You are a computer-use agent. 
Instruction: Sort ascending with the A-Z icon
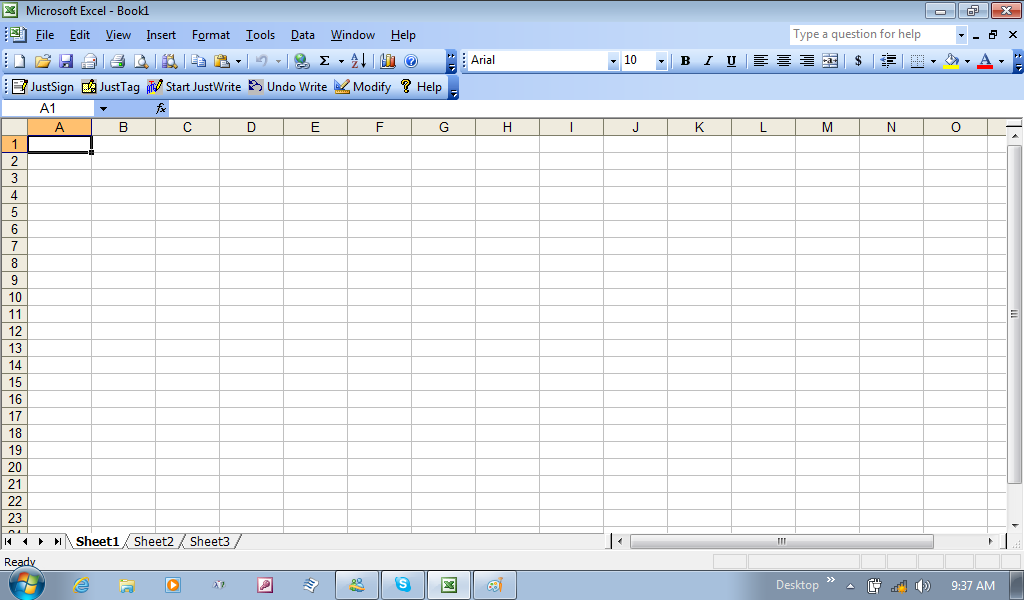coord(359,61)
